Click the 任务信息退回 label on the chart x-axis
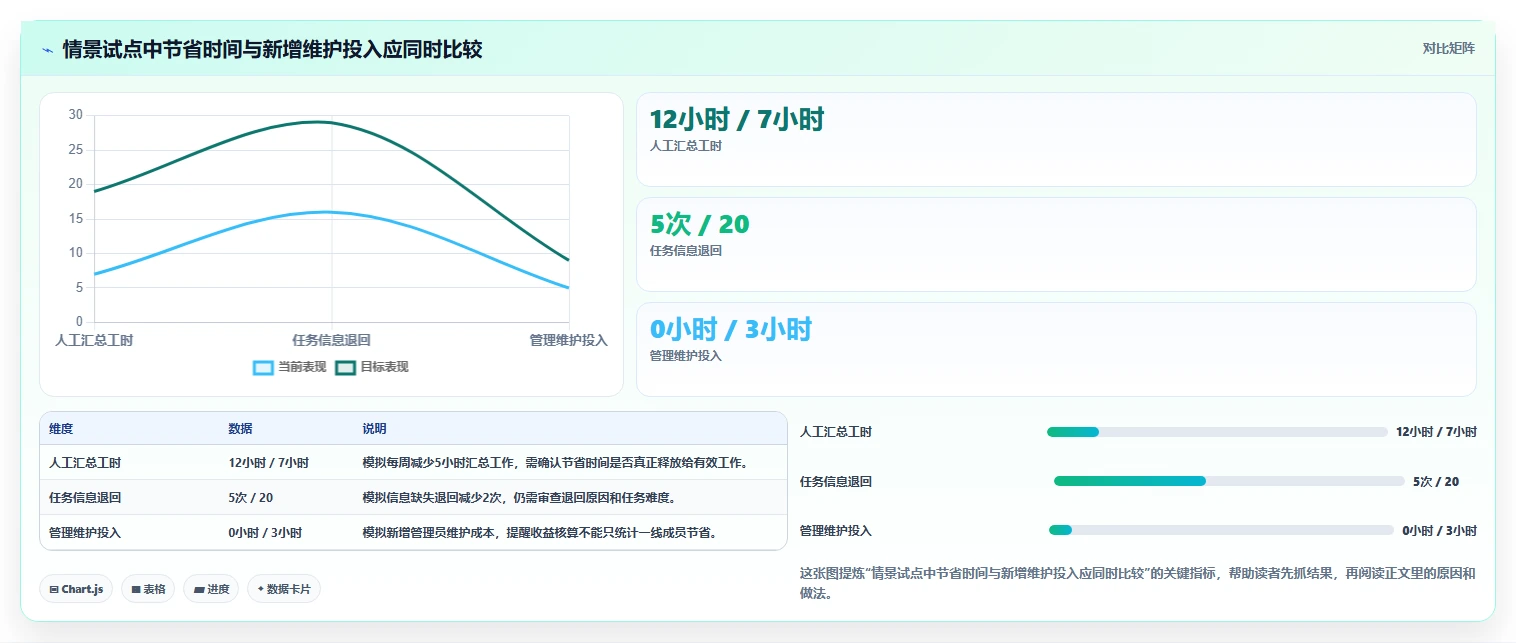 click(331, 340)
